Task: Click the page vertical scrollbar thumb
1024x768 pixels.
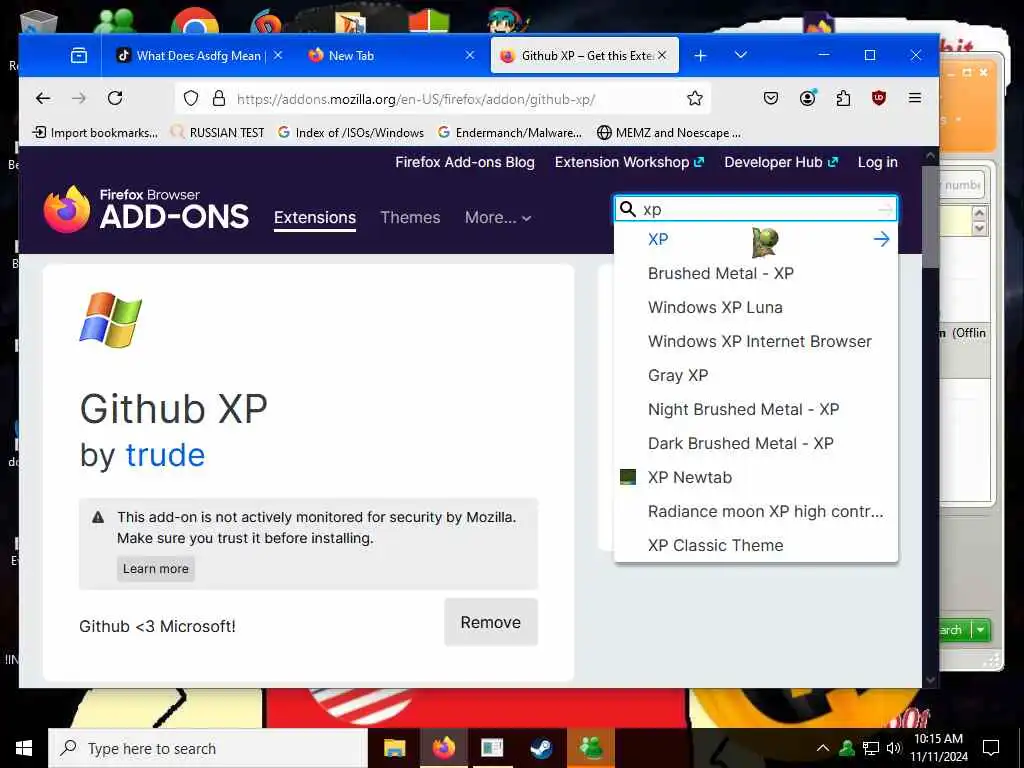Action: pyautogui.click(x=931, y=216)
